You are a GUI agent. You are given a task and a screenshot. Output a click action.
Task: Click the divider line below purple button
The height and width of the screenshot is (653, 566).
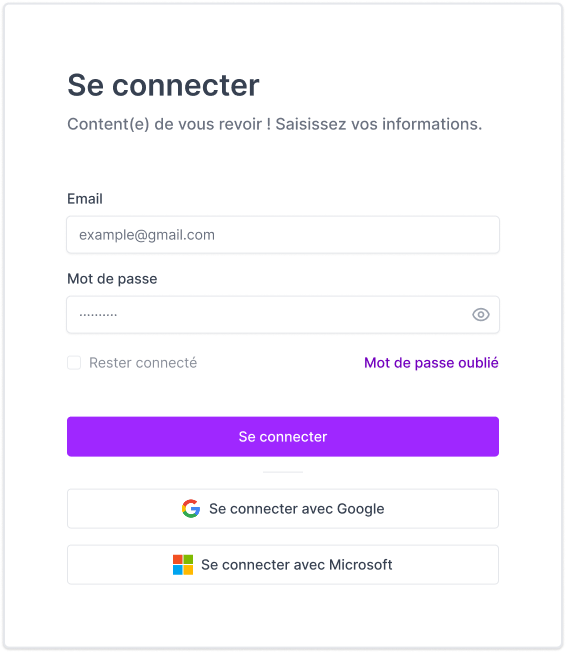point(283,472)
